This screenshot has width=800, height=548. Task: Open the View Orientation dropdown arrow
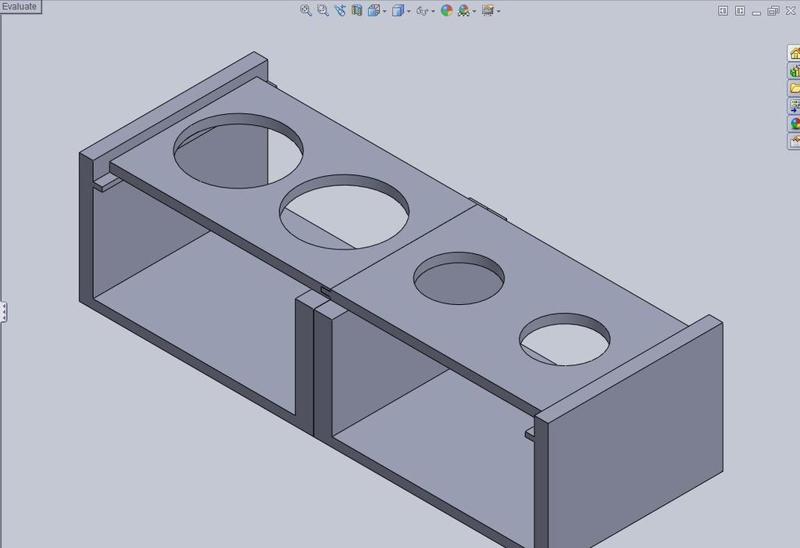tap(385, 11)
